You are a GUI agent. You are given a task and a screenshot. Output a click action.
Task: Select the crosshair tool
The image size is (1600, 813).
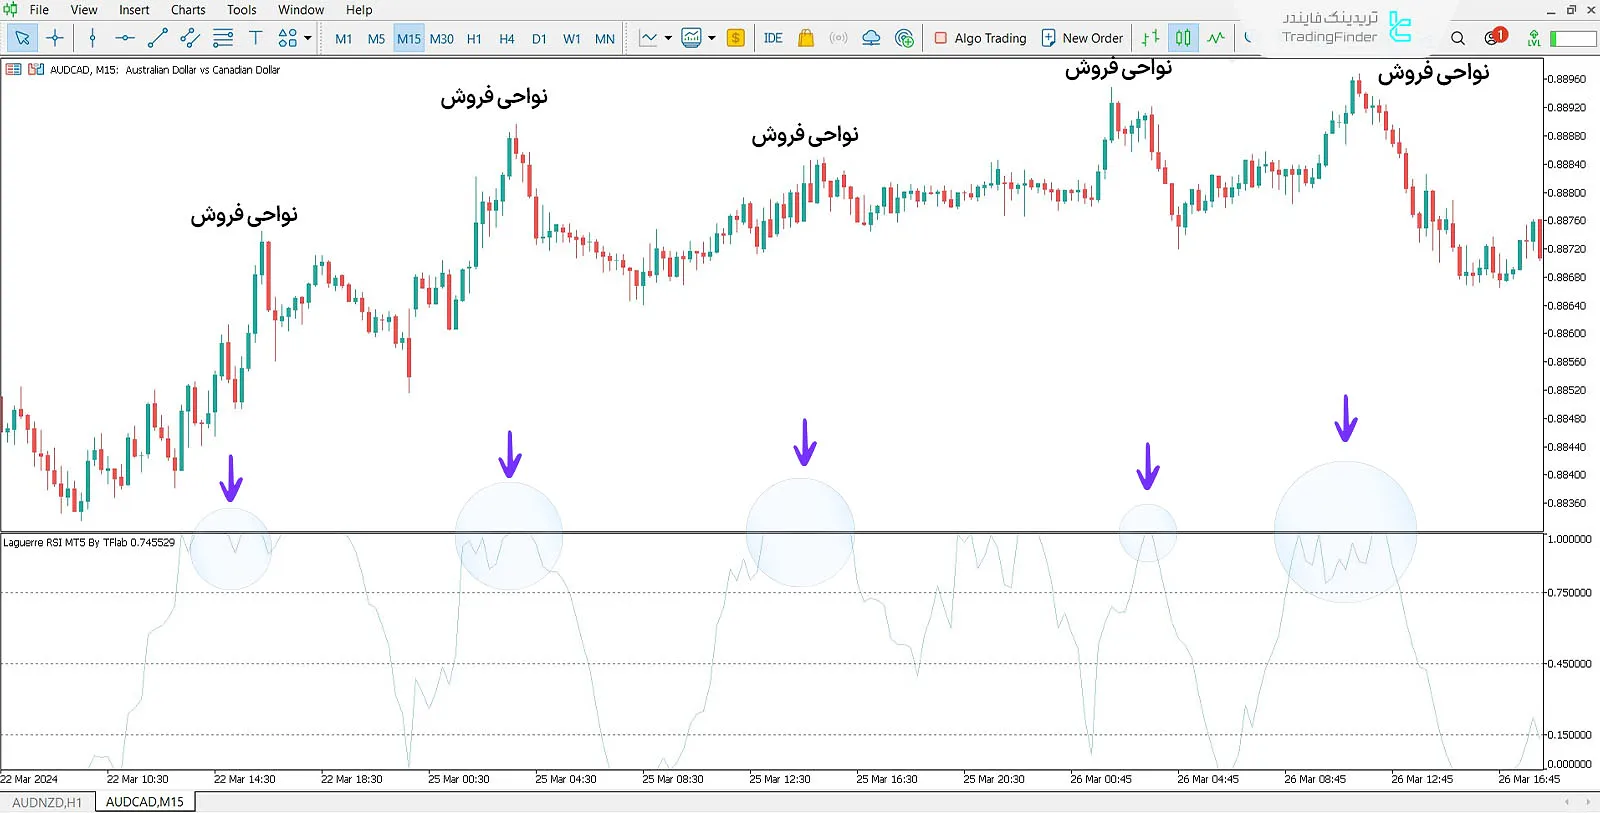(x=55, y=38)
